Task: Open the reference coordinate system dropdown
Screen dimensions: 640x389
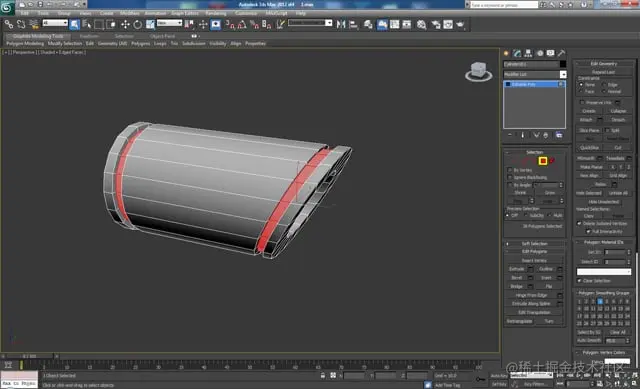Action: (x=169, y=23)
